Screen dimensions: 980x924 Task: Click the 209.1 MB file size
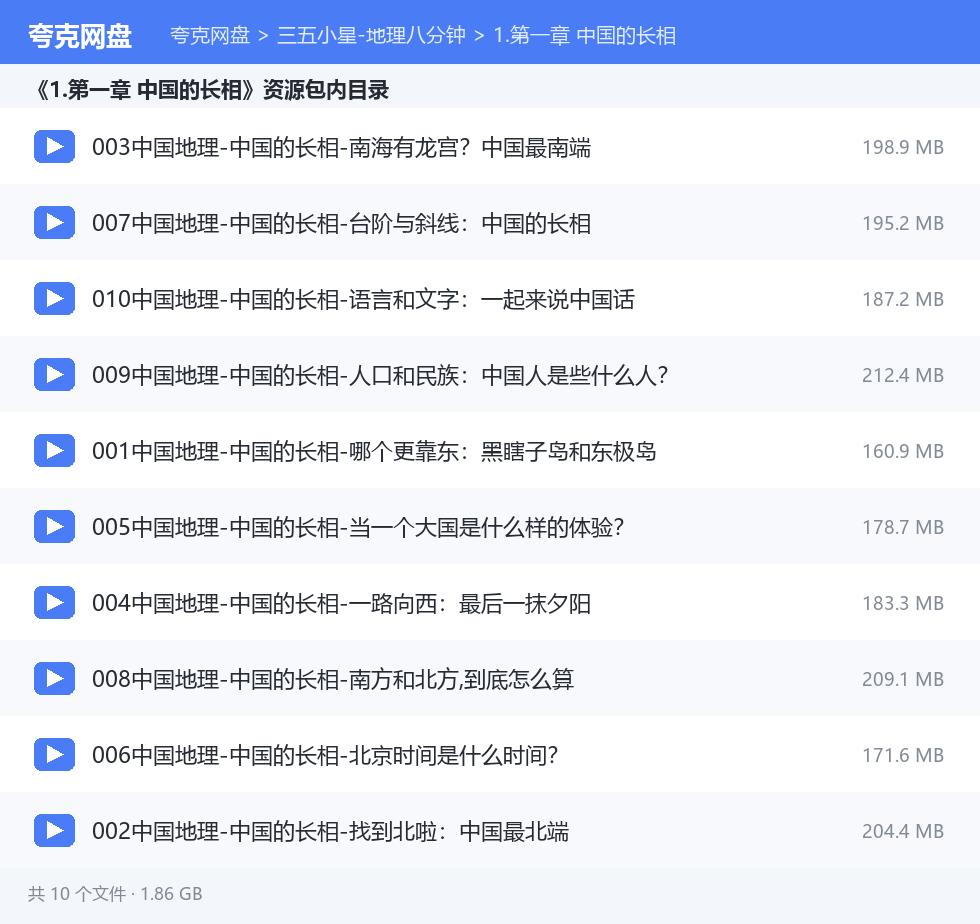903,680
